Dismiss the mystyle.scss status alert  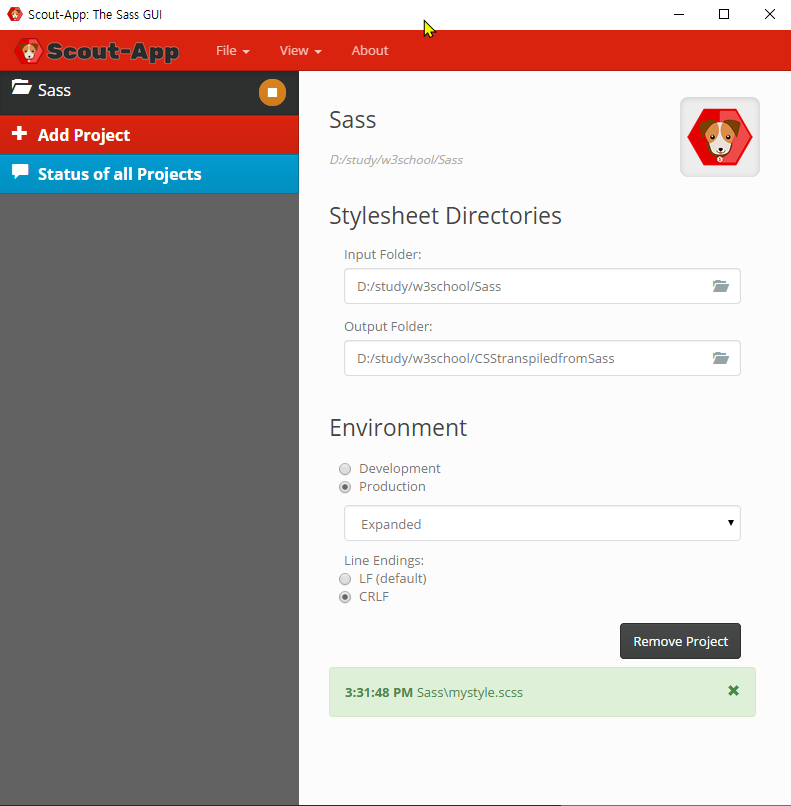click(733, 691)
